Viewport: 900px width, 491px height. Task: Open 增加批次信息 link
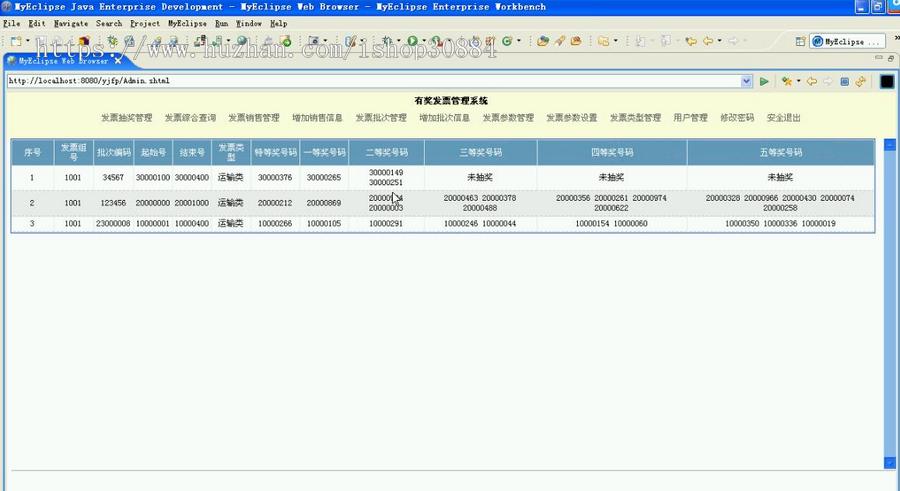click(x=445, y=118)
